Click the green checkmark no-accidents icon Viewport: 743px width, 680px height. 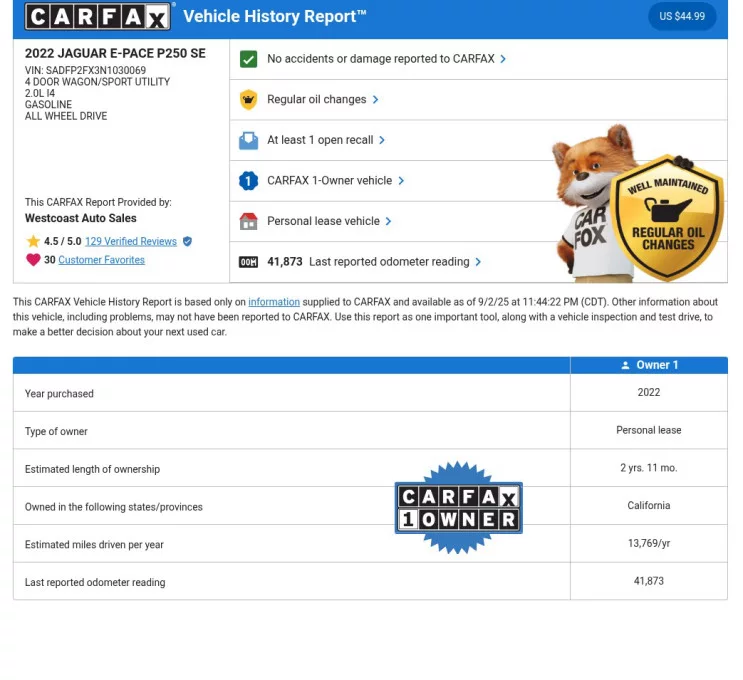[x=249, y=59]
